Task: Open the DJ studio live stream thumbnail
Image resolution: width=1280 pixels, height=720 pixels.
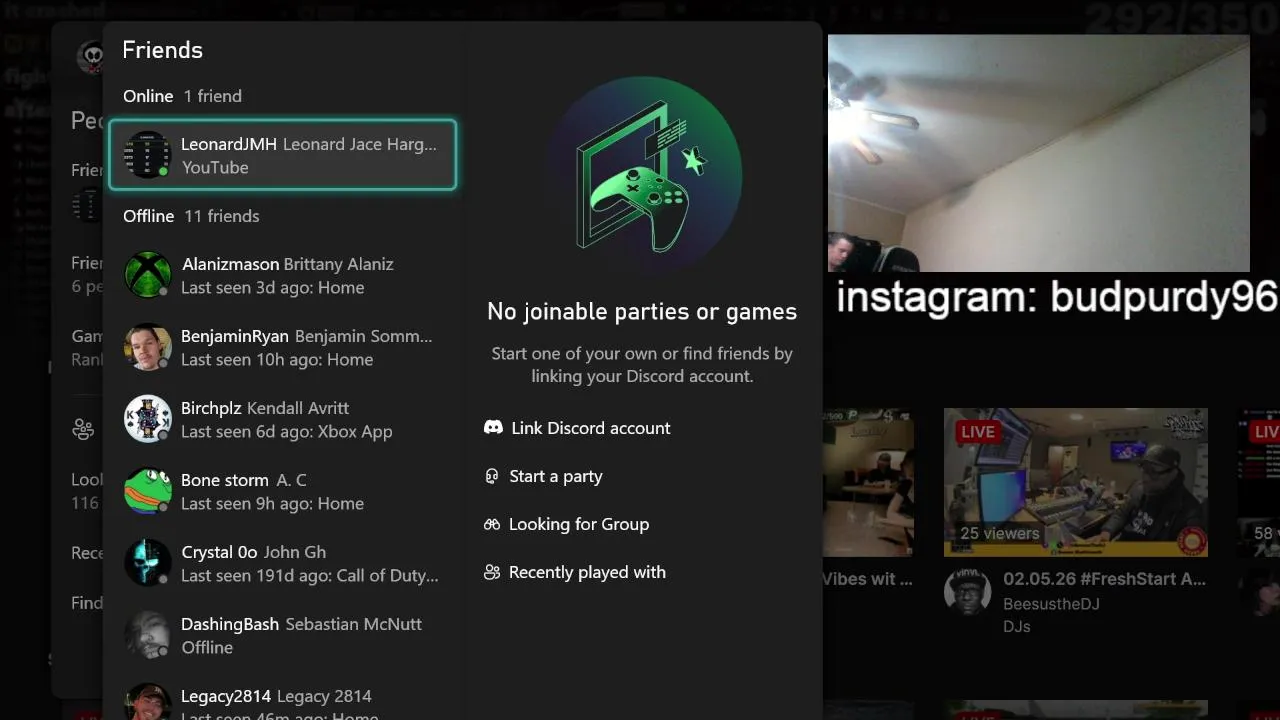Action: (x=1076, y=482)
